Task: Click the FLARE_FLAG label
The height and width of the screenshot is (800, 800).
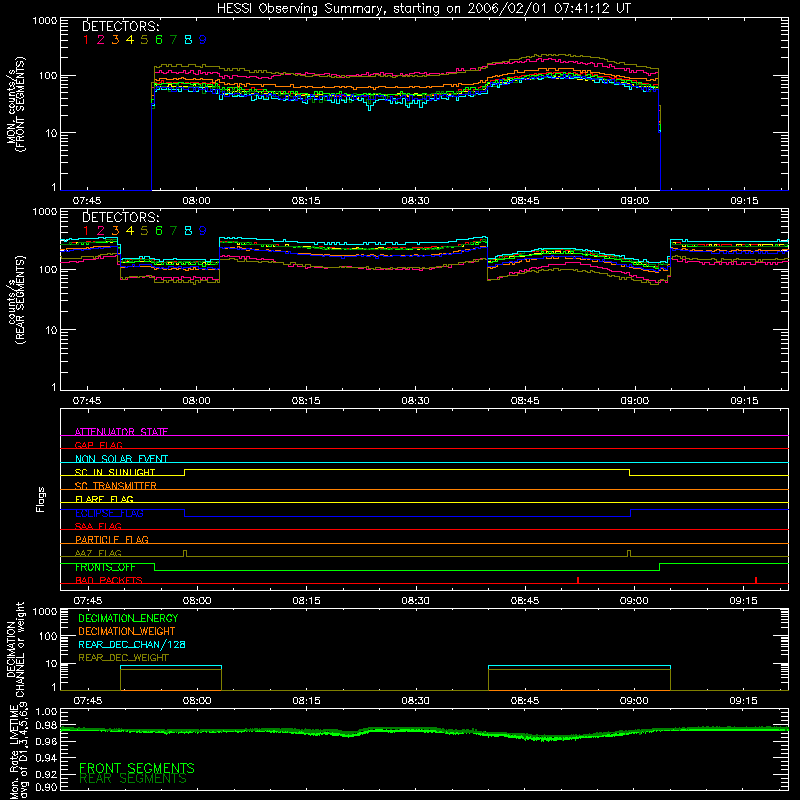Action: [104, 499]
